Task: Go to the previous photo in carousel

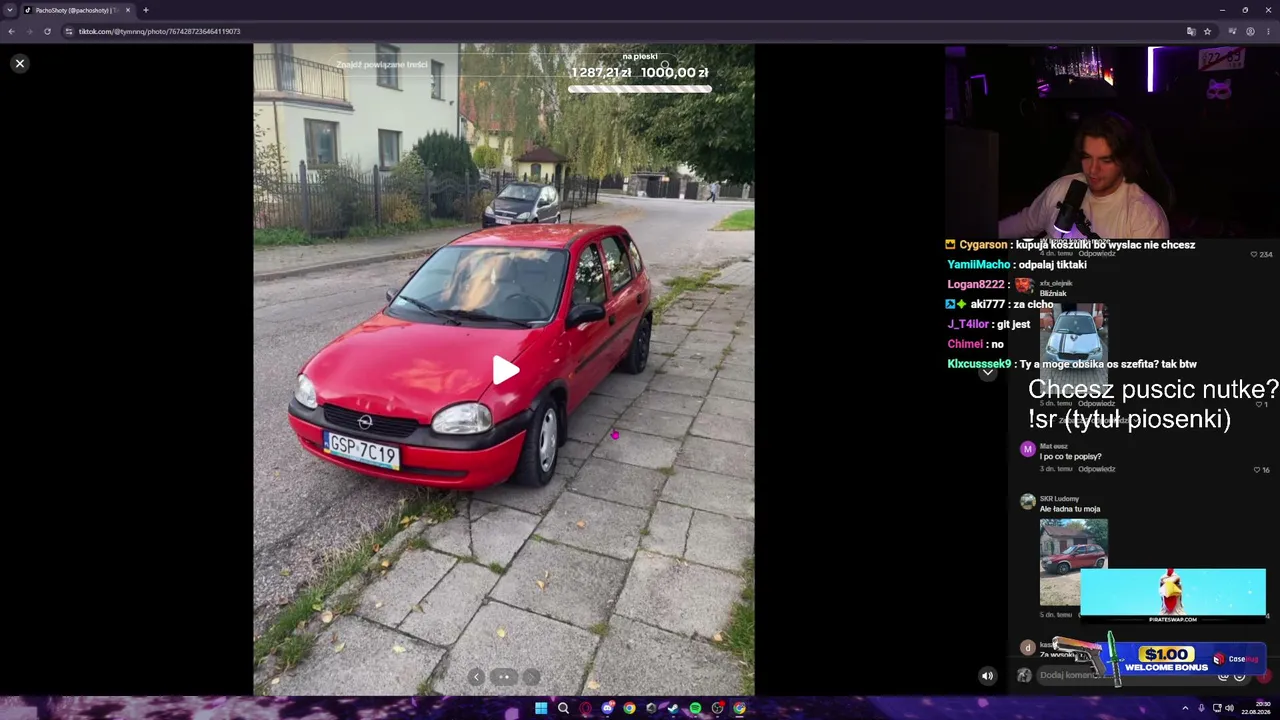Action: pos(476,677)
